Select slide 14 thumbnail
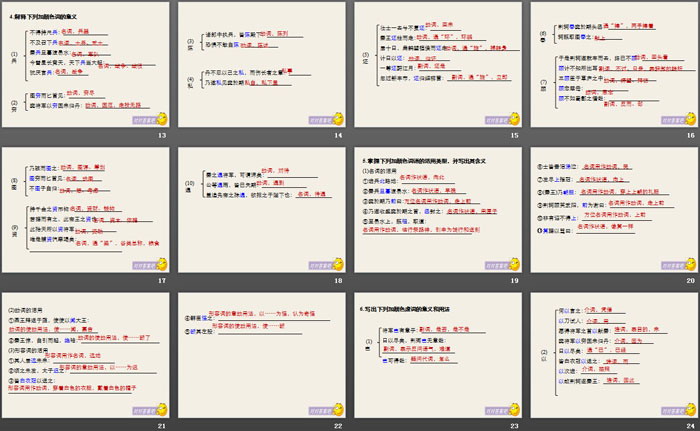The image size is (700, 431). [x=262, y=65]
